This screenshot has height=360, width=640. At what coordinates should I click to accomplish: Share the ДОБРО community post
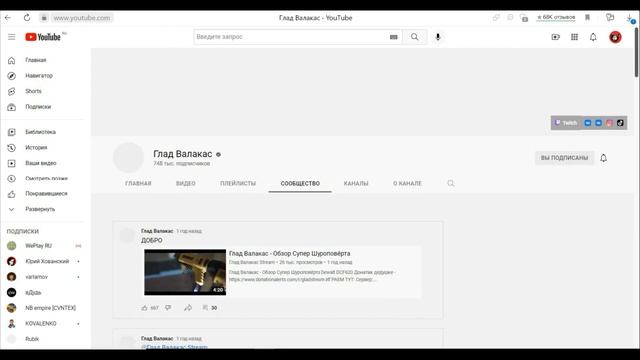point(188,308)
